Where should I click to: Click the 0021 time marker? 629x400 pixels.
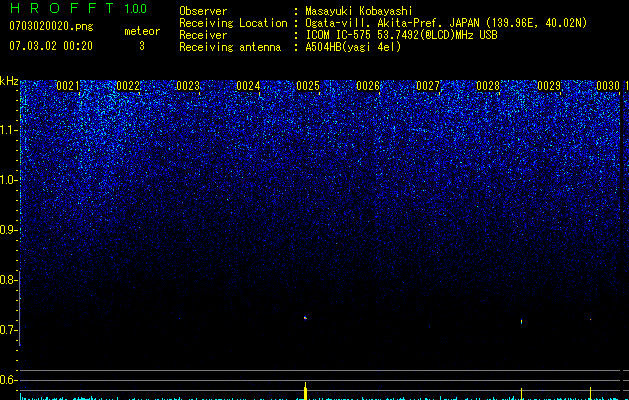point(68,86)
